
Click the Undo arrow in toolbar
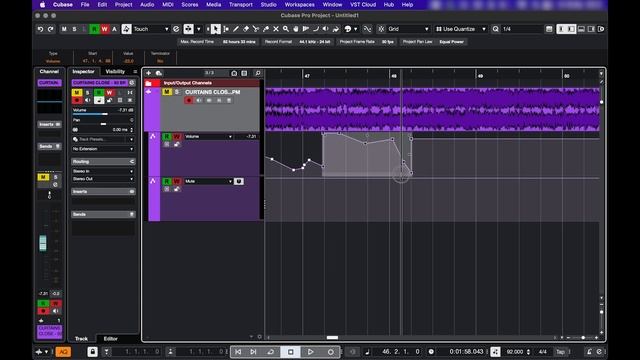tap(40, 29)
